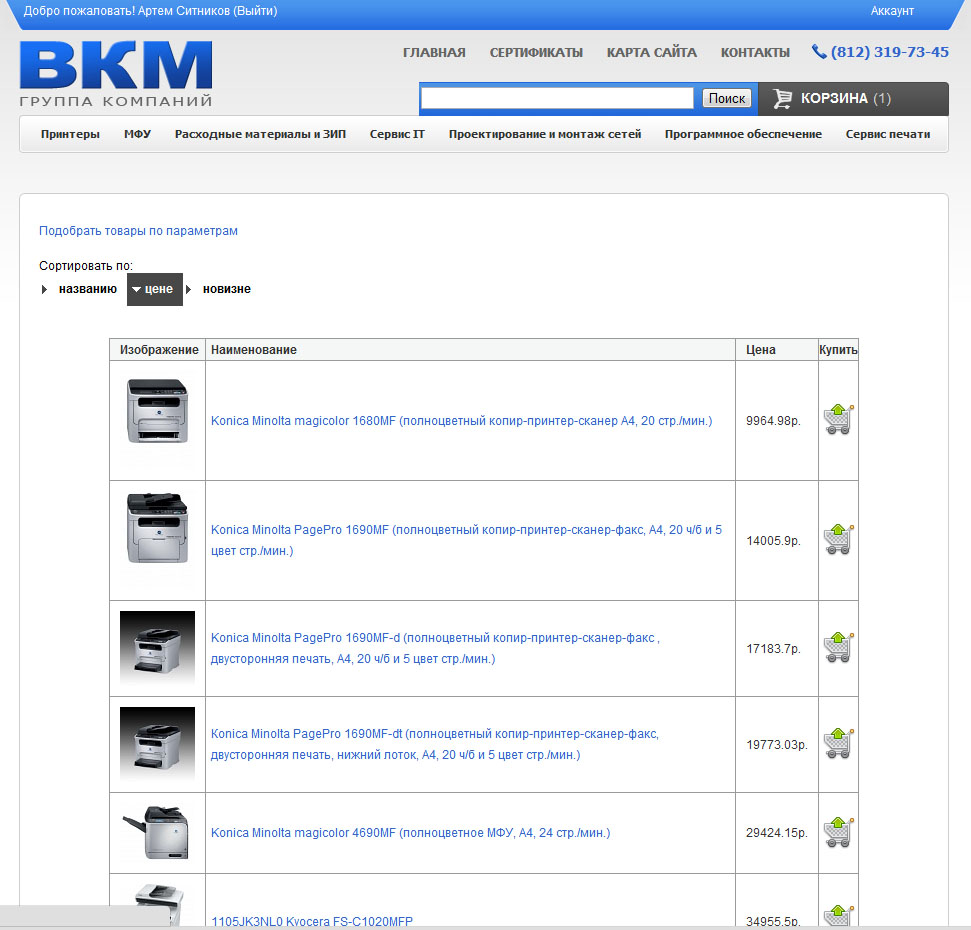
Task: Open Konica Minolta magicolor 1680MF product page
Action: 461,421
